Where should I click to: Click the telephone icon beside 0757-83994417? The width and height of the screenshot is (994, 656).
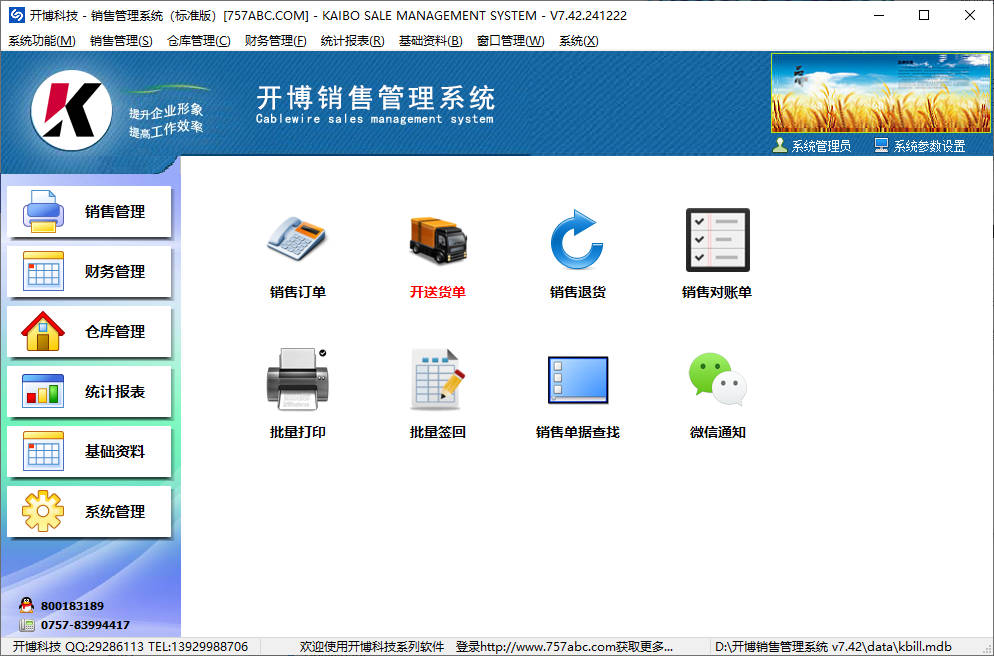(26, 625)
